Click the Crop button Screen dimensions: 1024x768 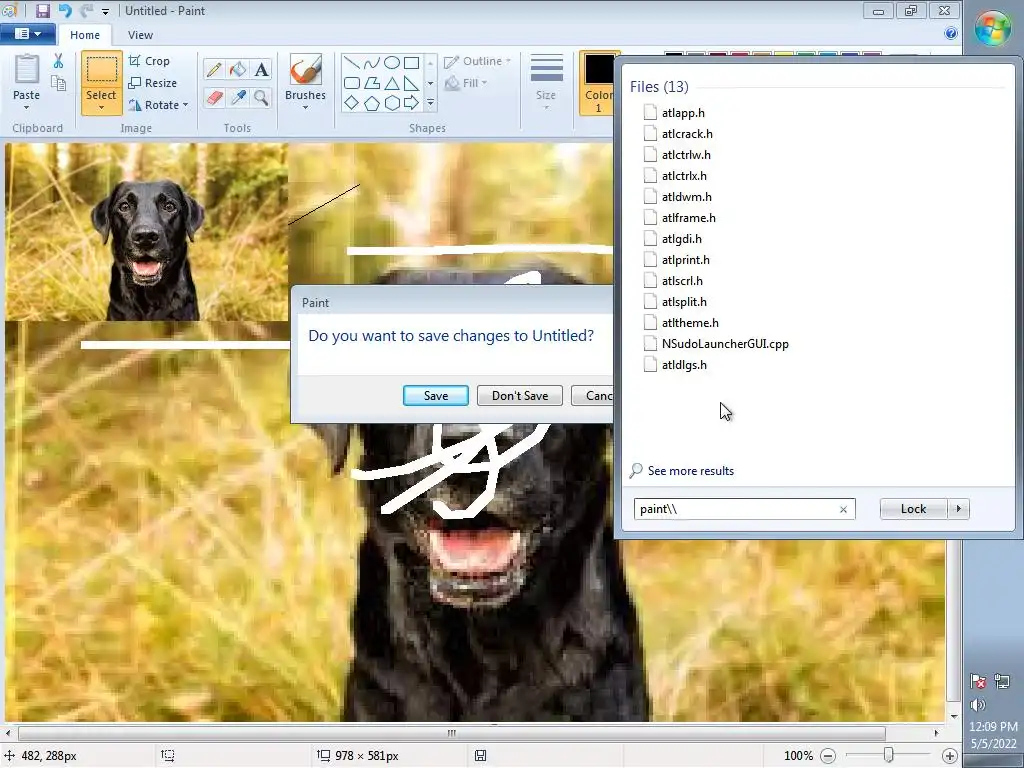[x=150, y=61]
